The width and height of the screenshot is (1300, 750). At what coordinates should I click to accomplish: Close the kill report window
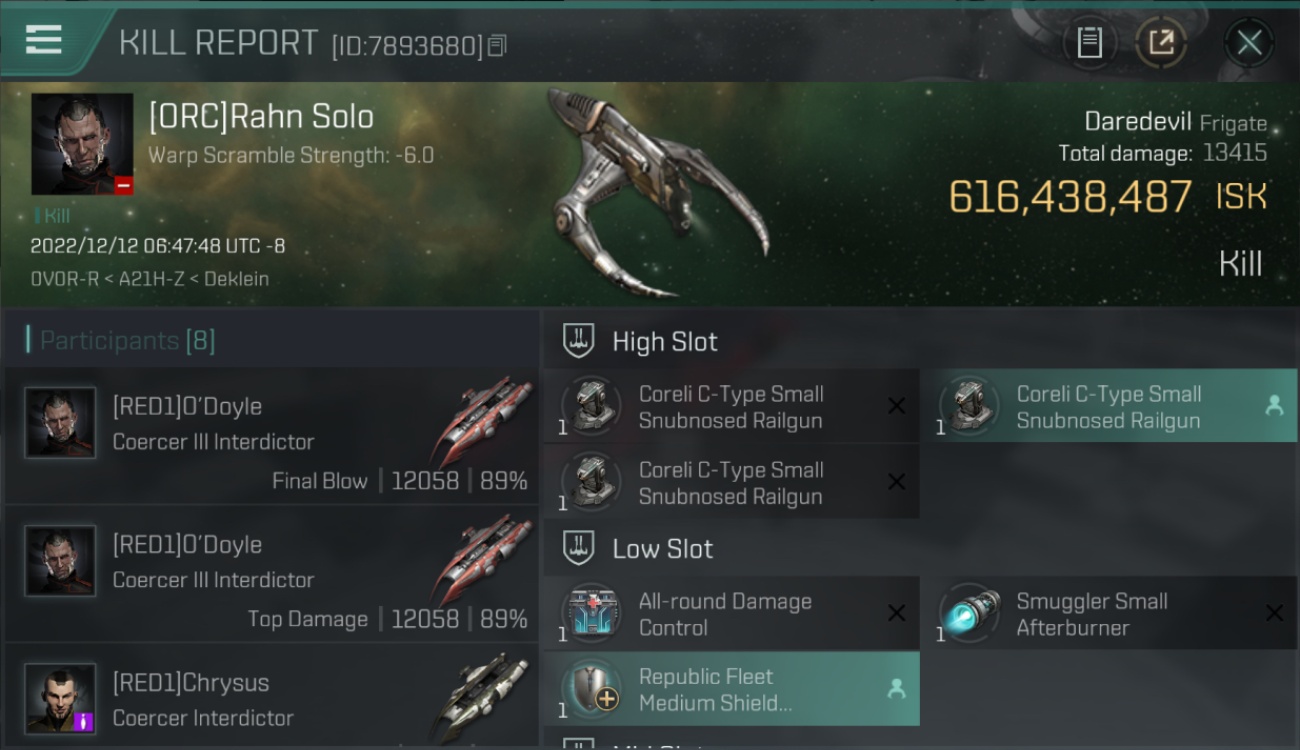click(x=1249, y=43)
